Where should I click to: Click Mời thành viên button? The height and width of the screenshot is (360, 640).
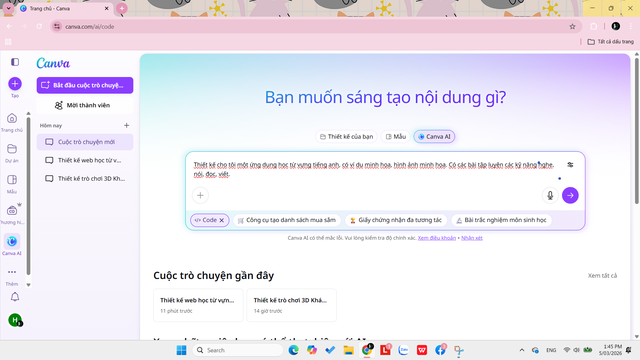click(85, 105)
